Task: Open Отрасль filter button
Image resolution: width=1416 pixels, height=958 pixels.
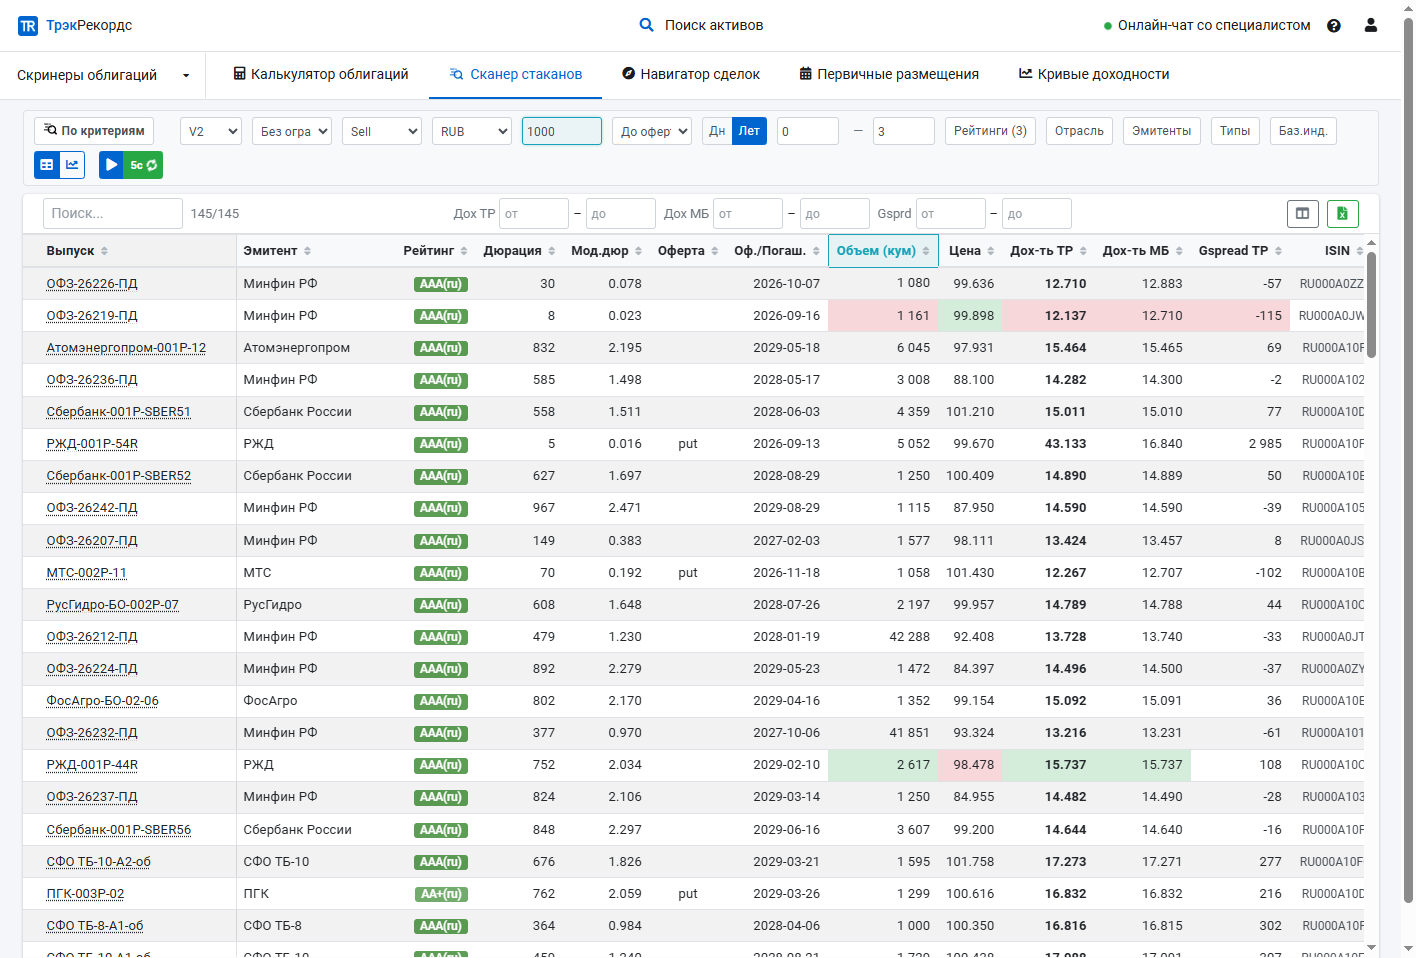Action: pos(1079,131)
